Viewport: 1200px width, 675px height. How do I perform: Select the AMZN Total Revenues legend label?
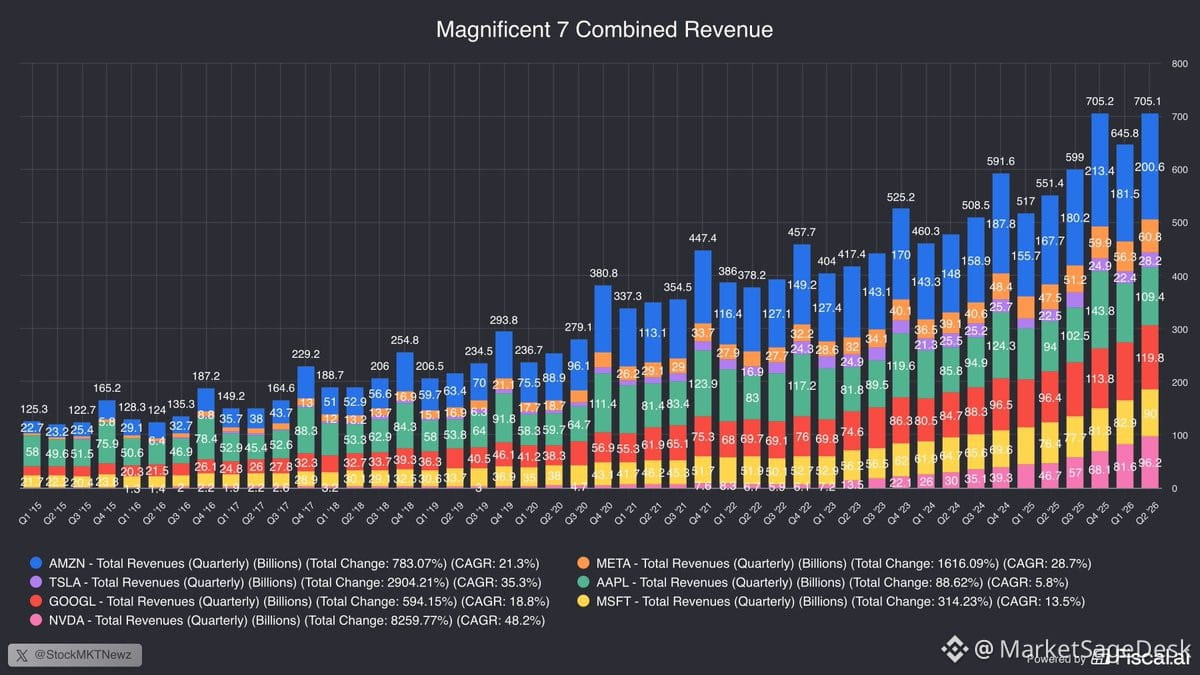click(293, 561)
